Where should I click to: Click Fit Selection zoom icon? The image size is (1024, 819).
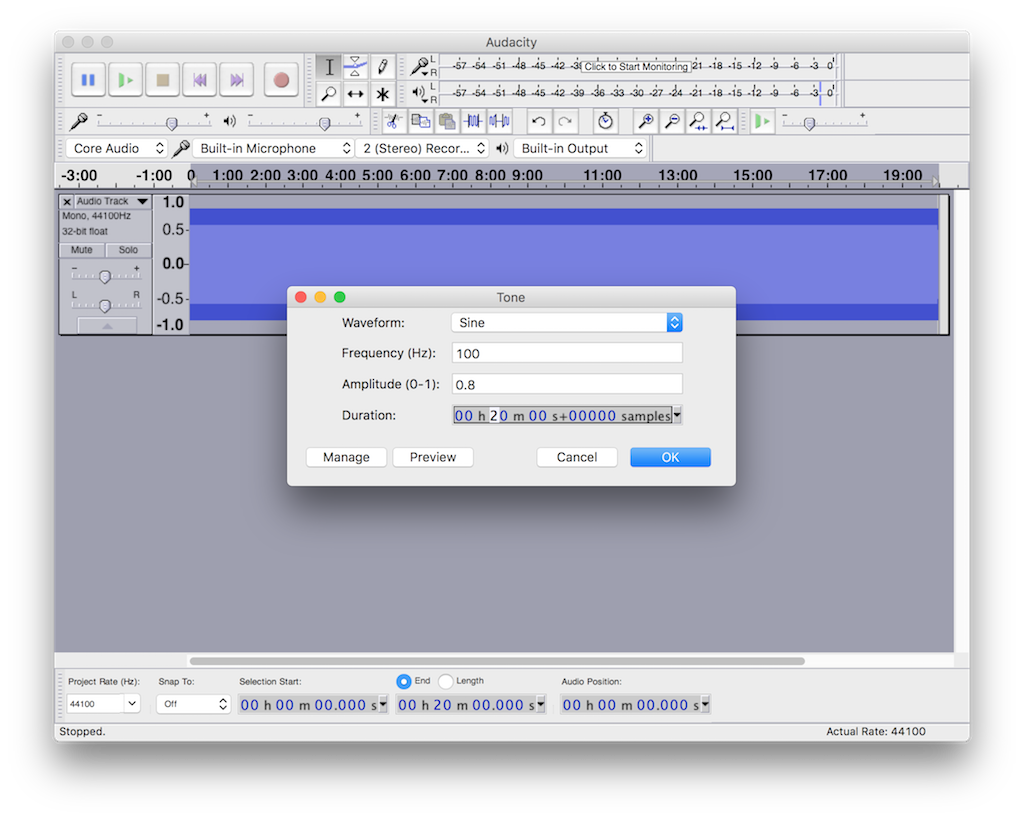coord(698,121)
